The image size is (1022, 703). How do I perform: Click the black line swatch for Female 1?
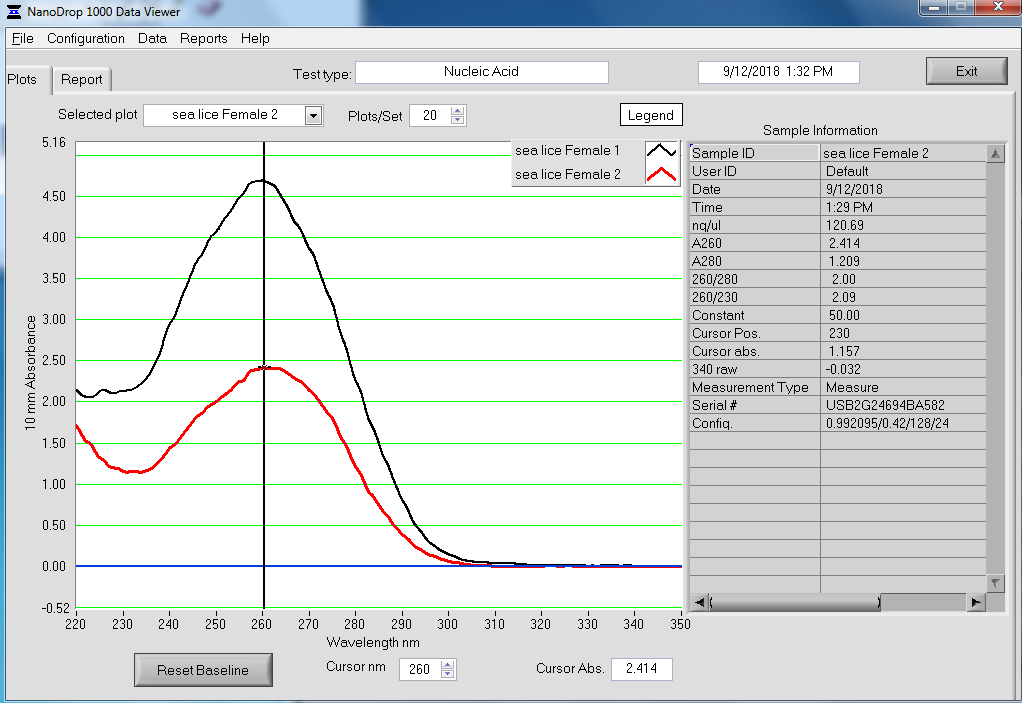(x=661, y=151)
